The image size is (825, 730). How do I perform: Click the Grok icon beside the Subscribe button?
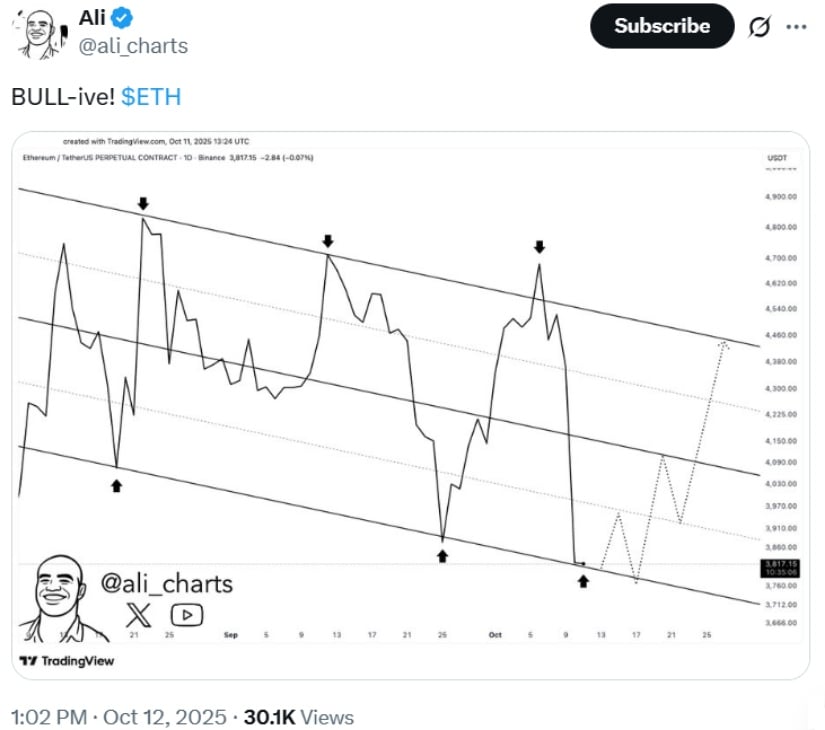758,26
